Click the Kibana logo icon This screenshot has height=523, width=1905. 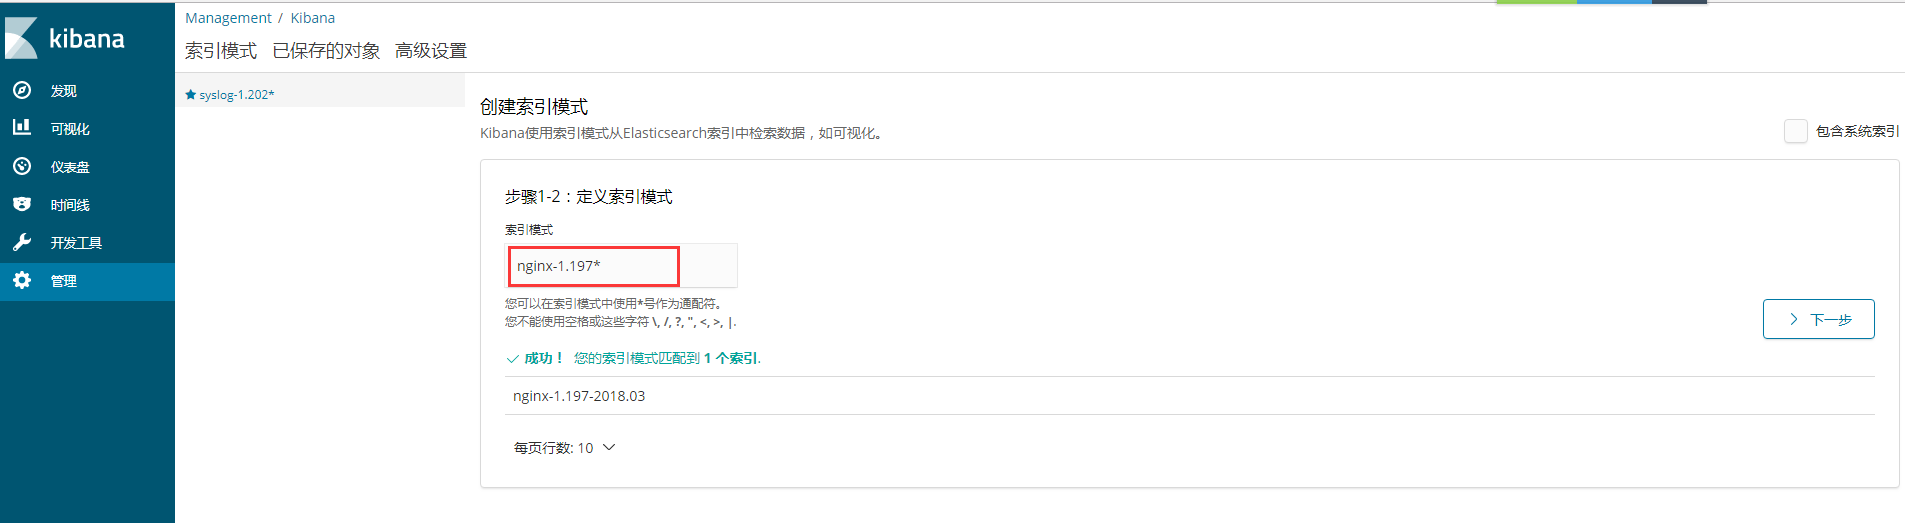[21, 38]
